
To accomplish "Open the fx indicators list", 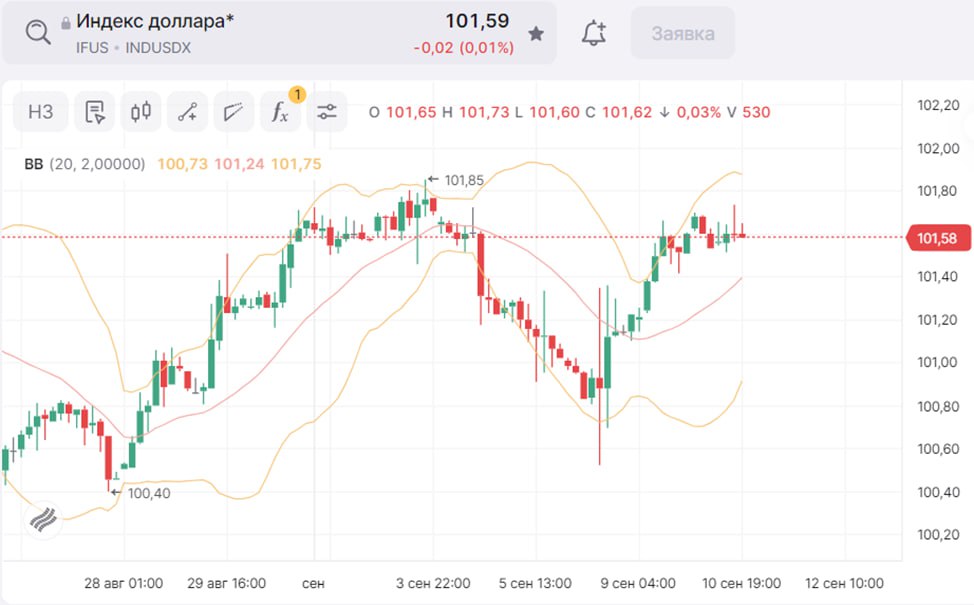I will pos(280,112).
